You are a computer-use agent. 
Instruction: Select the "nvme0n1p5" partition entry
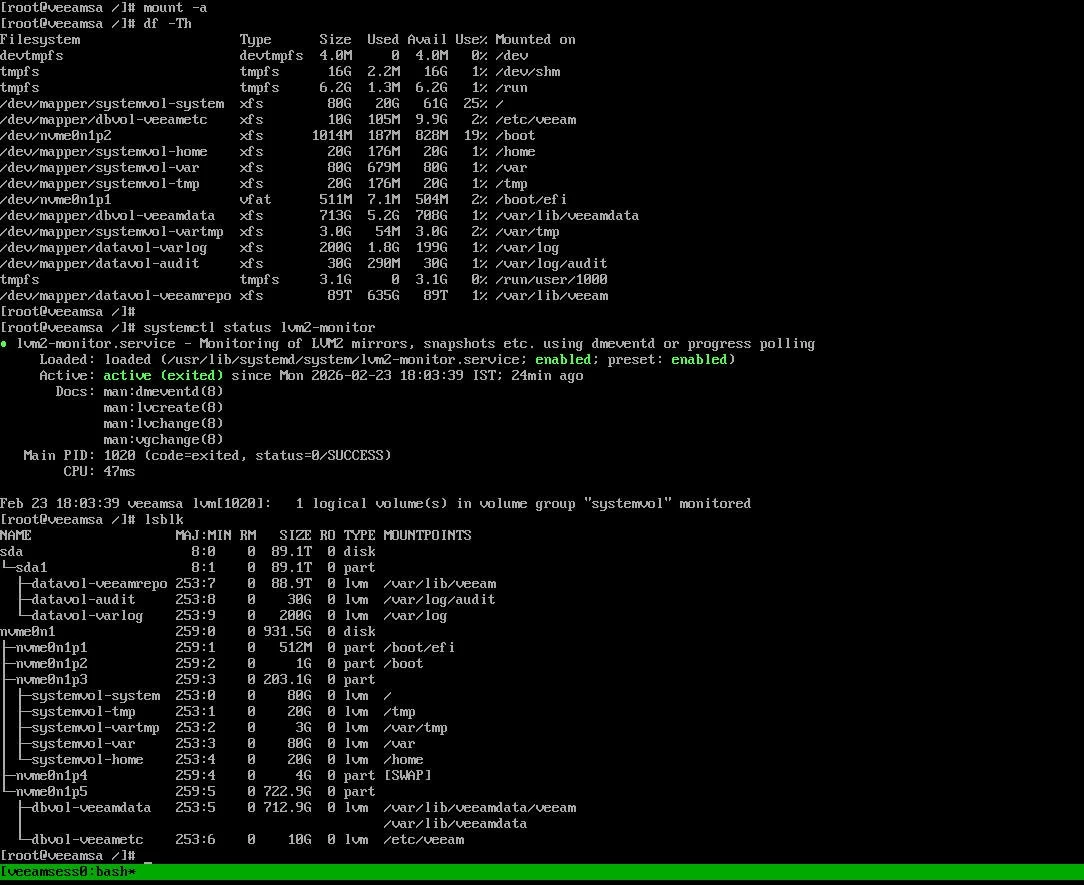pyautogui.click(x=52, y=792)
